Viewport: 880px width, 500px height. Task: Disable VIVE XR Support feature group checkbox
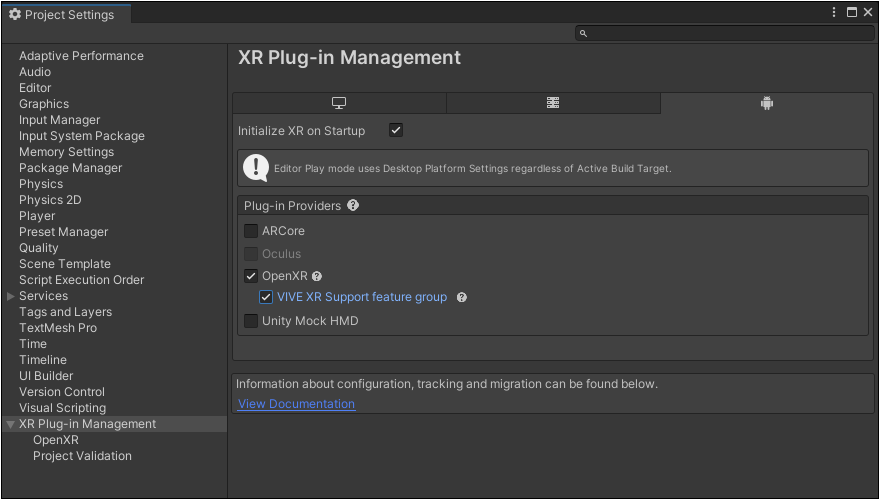266,298
